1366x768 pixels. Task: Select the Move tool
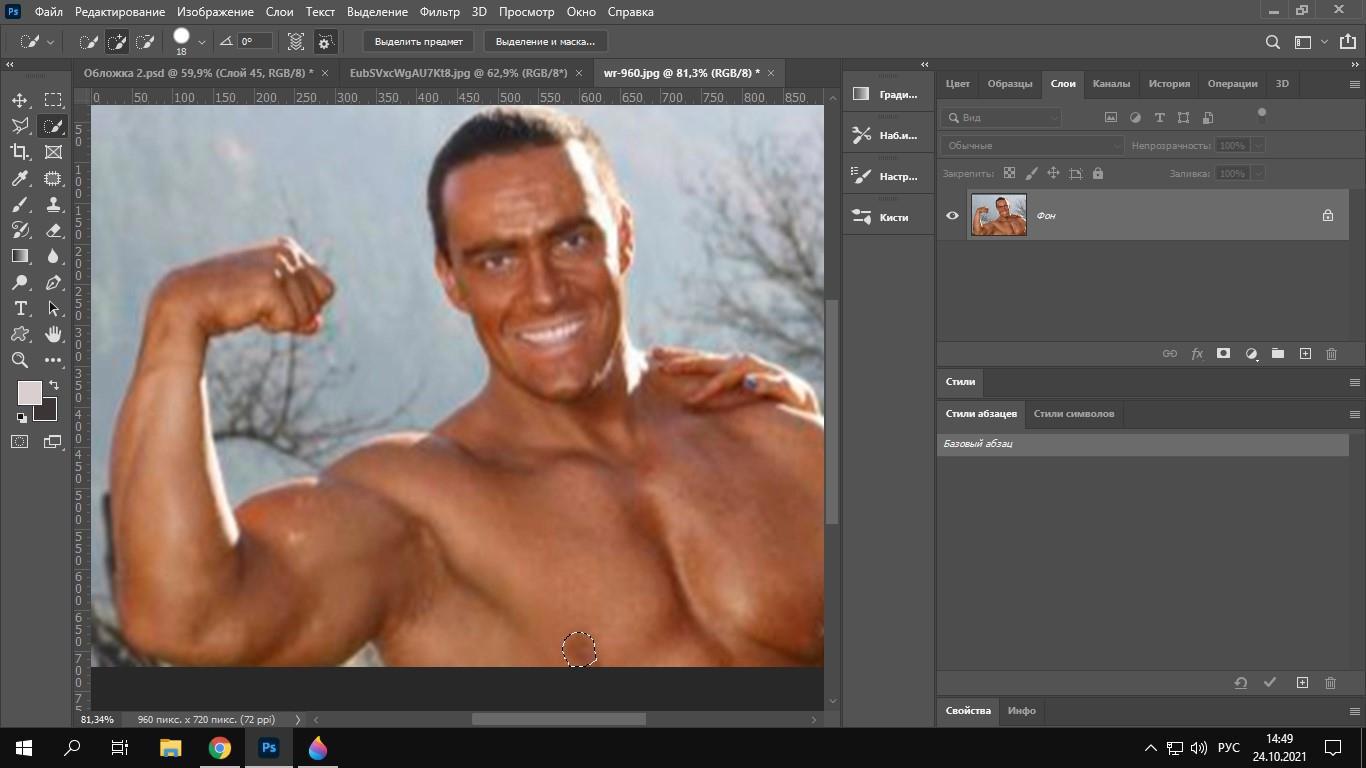coord(20,100)
